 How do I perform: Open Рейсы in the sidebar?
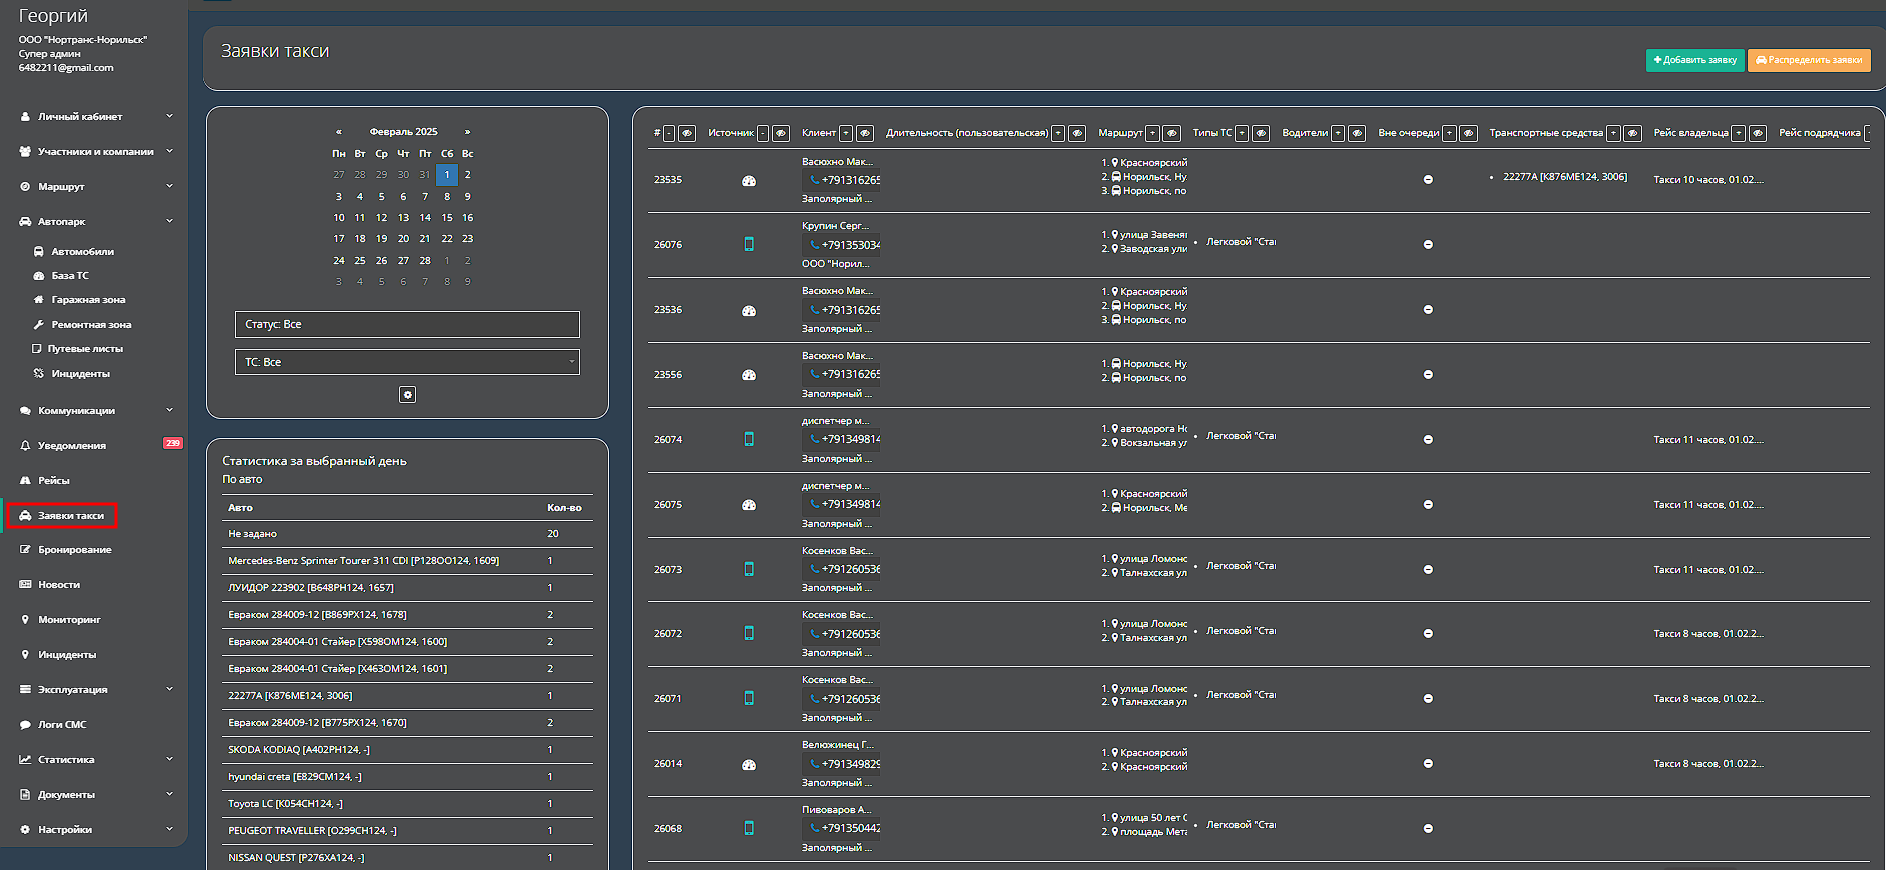tap(54, 481)
